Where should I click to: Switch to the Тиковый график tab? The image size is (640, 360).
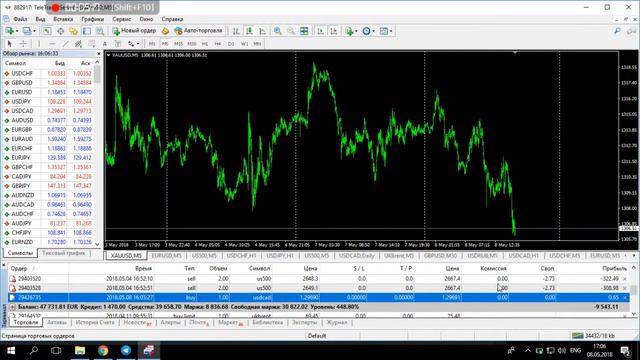pyautogui.click(x=64, y=253)
